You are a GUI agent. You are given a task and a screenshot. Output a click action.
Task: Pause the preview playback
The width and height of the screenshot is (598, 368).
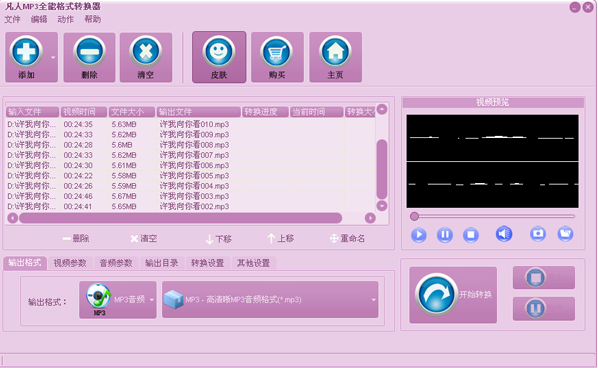pos(445,235)
